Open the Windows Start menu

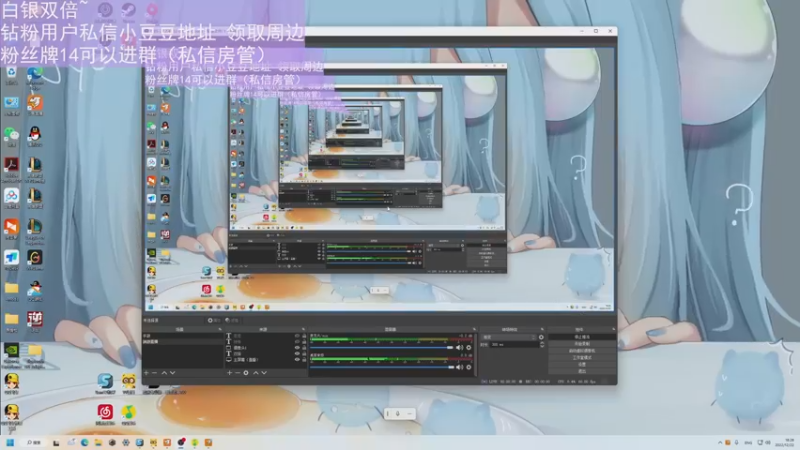(x=10, y=442)
